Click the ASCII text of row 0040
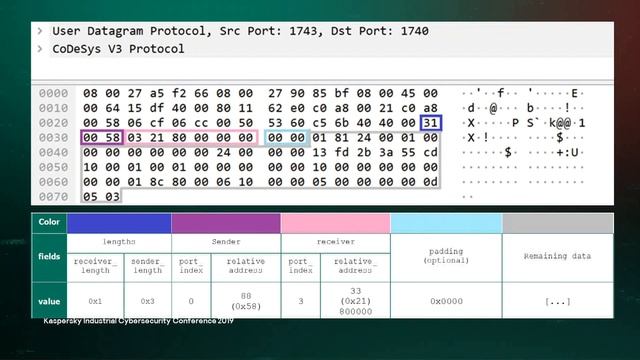This screenshot has height=360, width=640. [522, 153]
